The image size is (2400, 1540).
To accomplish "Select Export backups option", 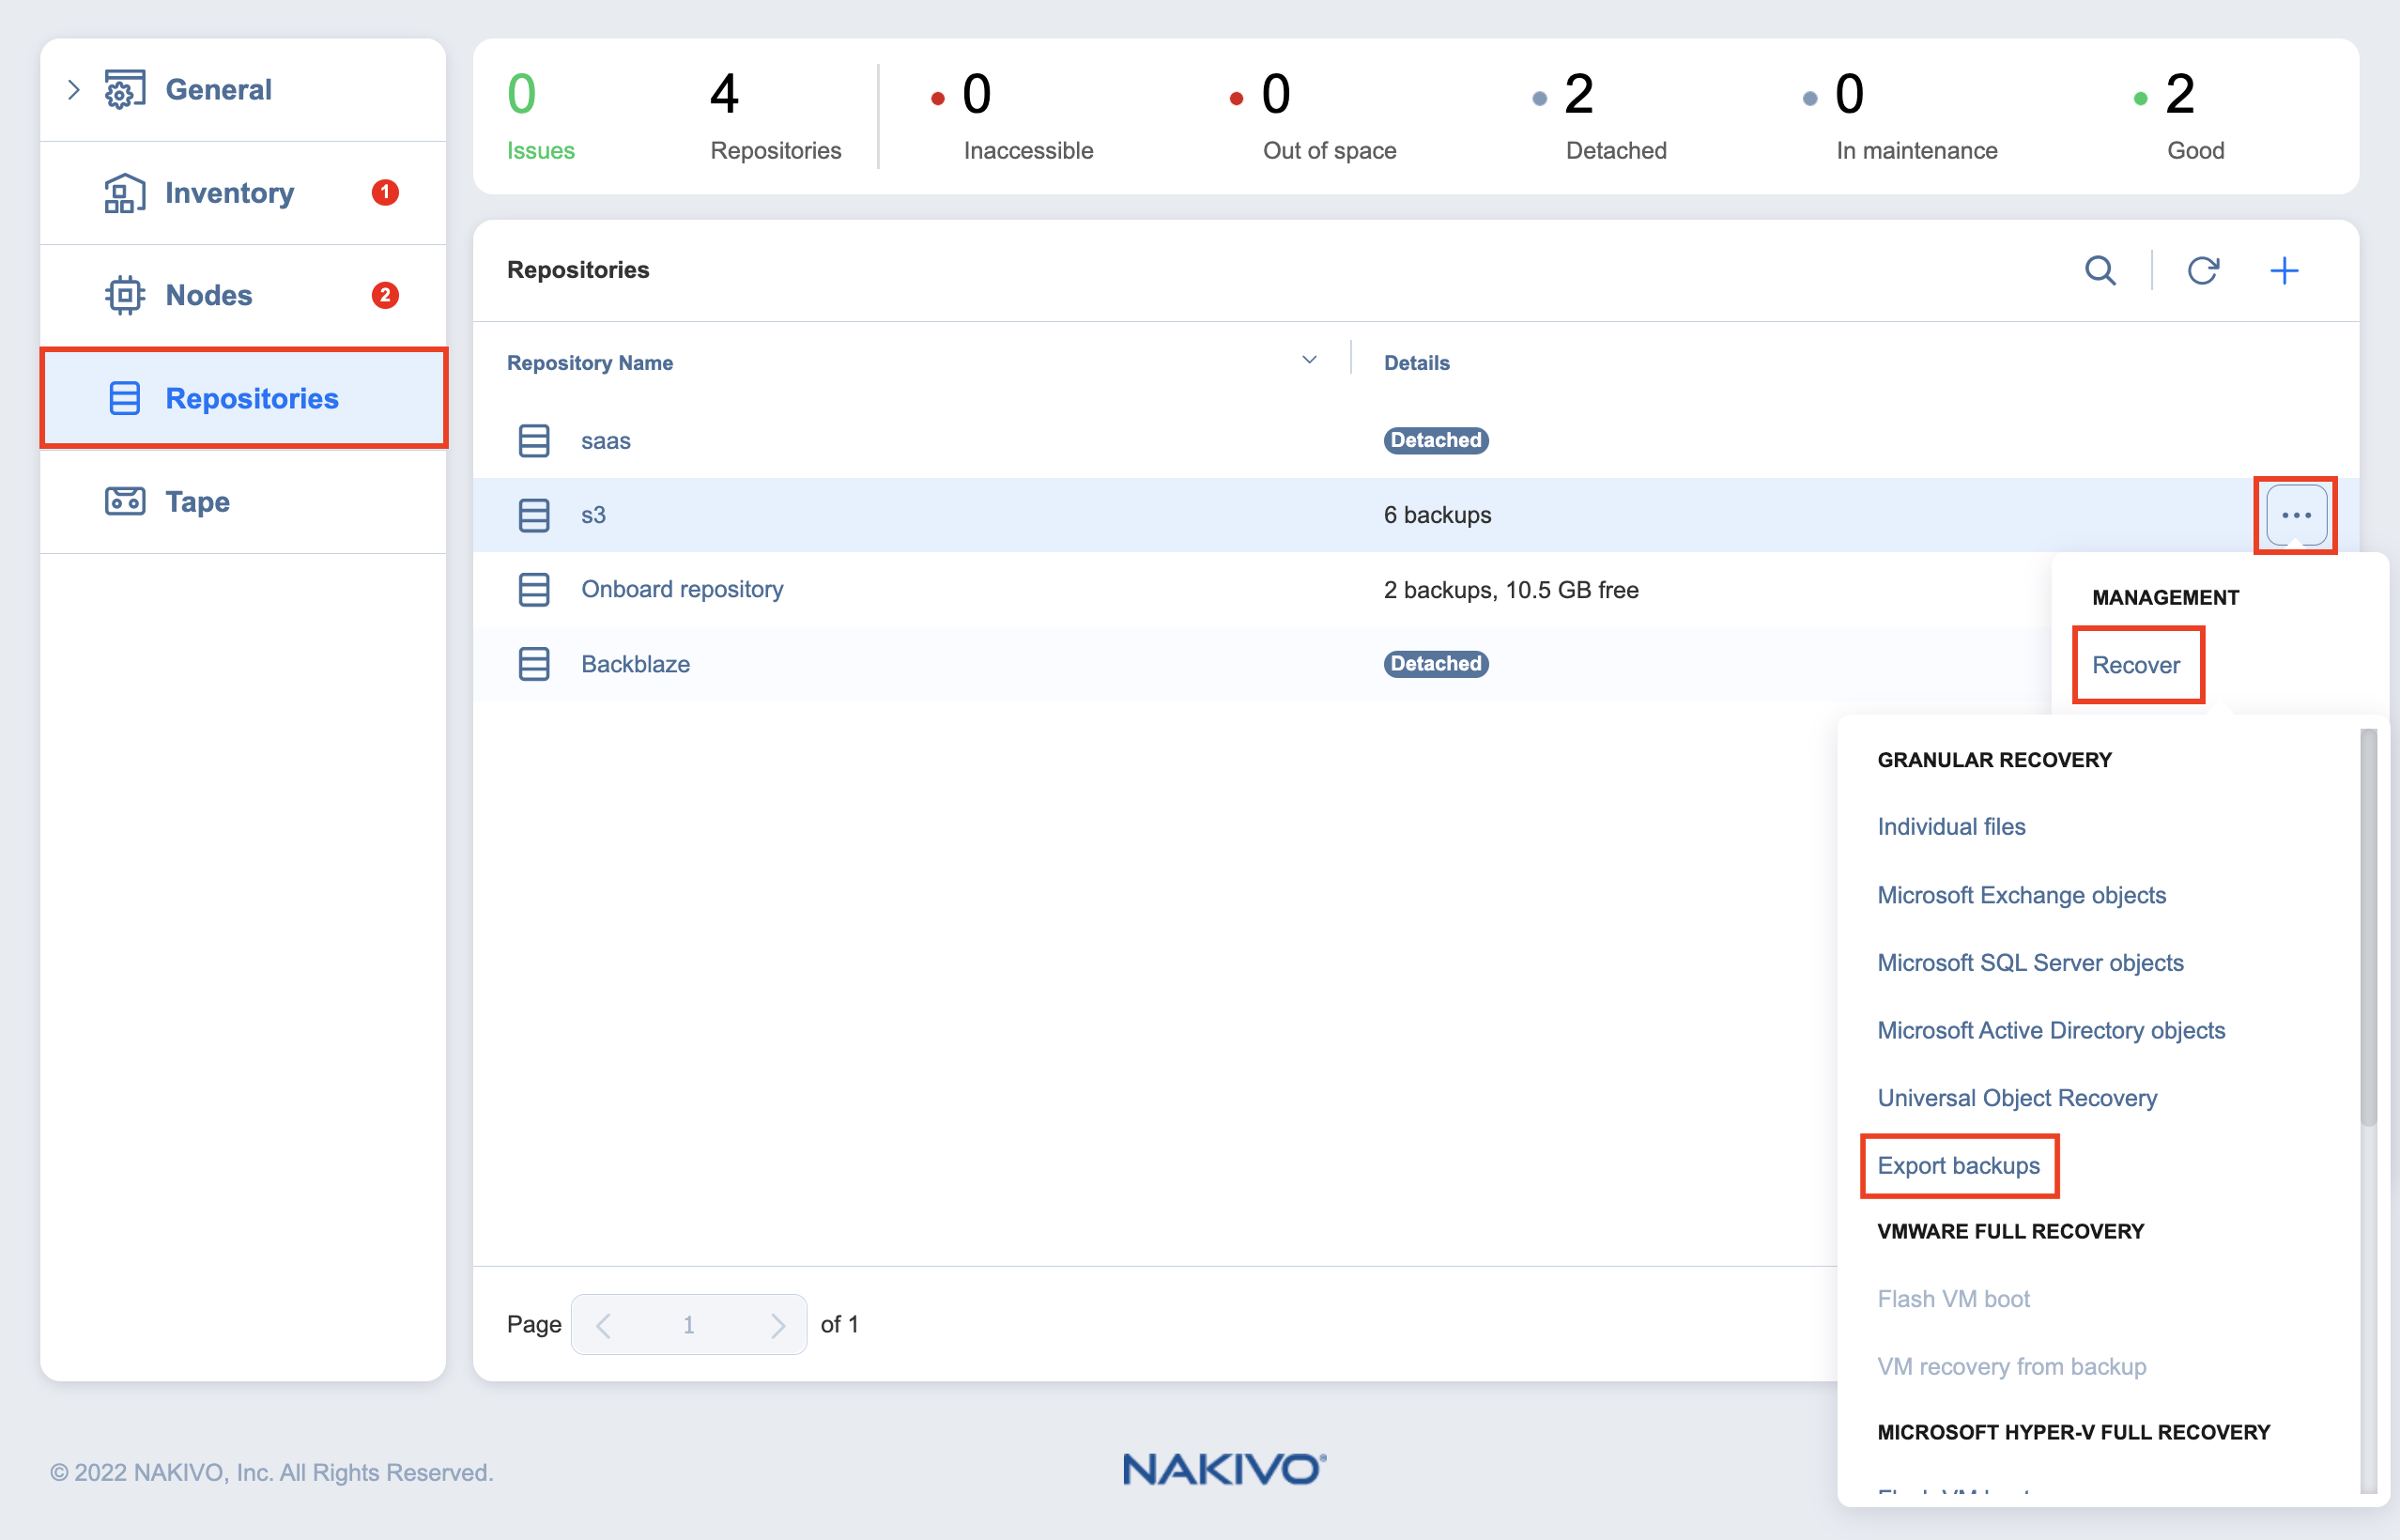I will pos(1958,1166).
